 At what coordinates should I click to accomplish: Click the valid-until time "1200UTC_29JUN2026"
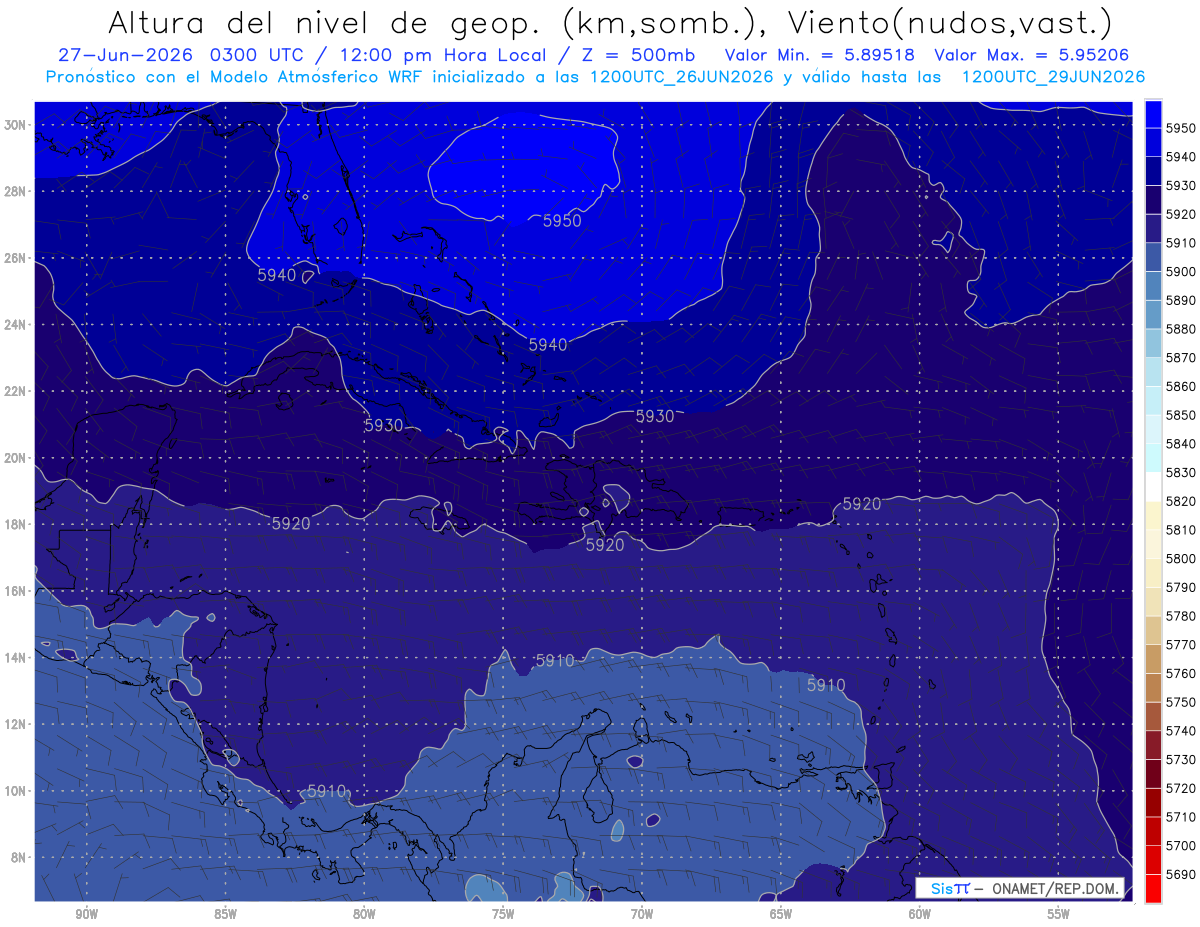(x=1053, y=76)
